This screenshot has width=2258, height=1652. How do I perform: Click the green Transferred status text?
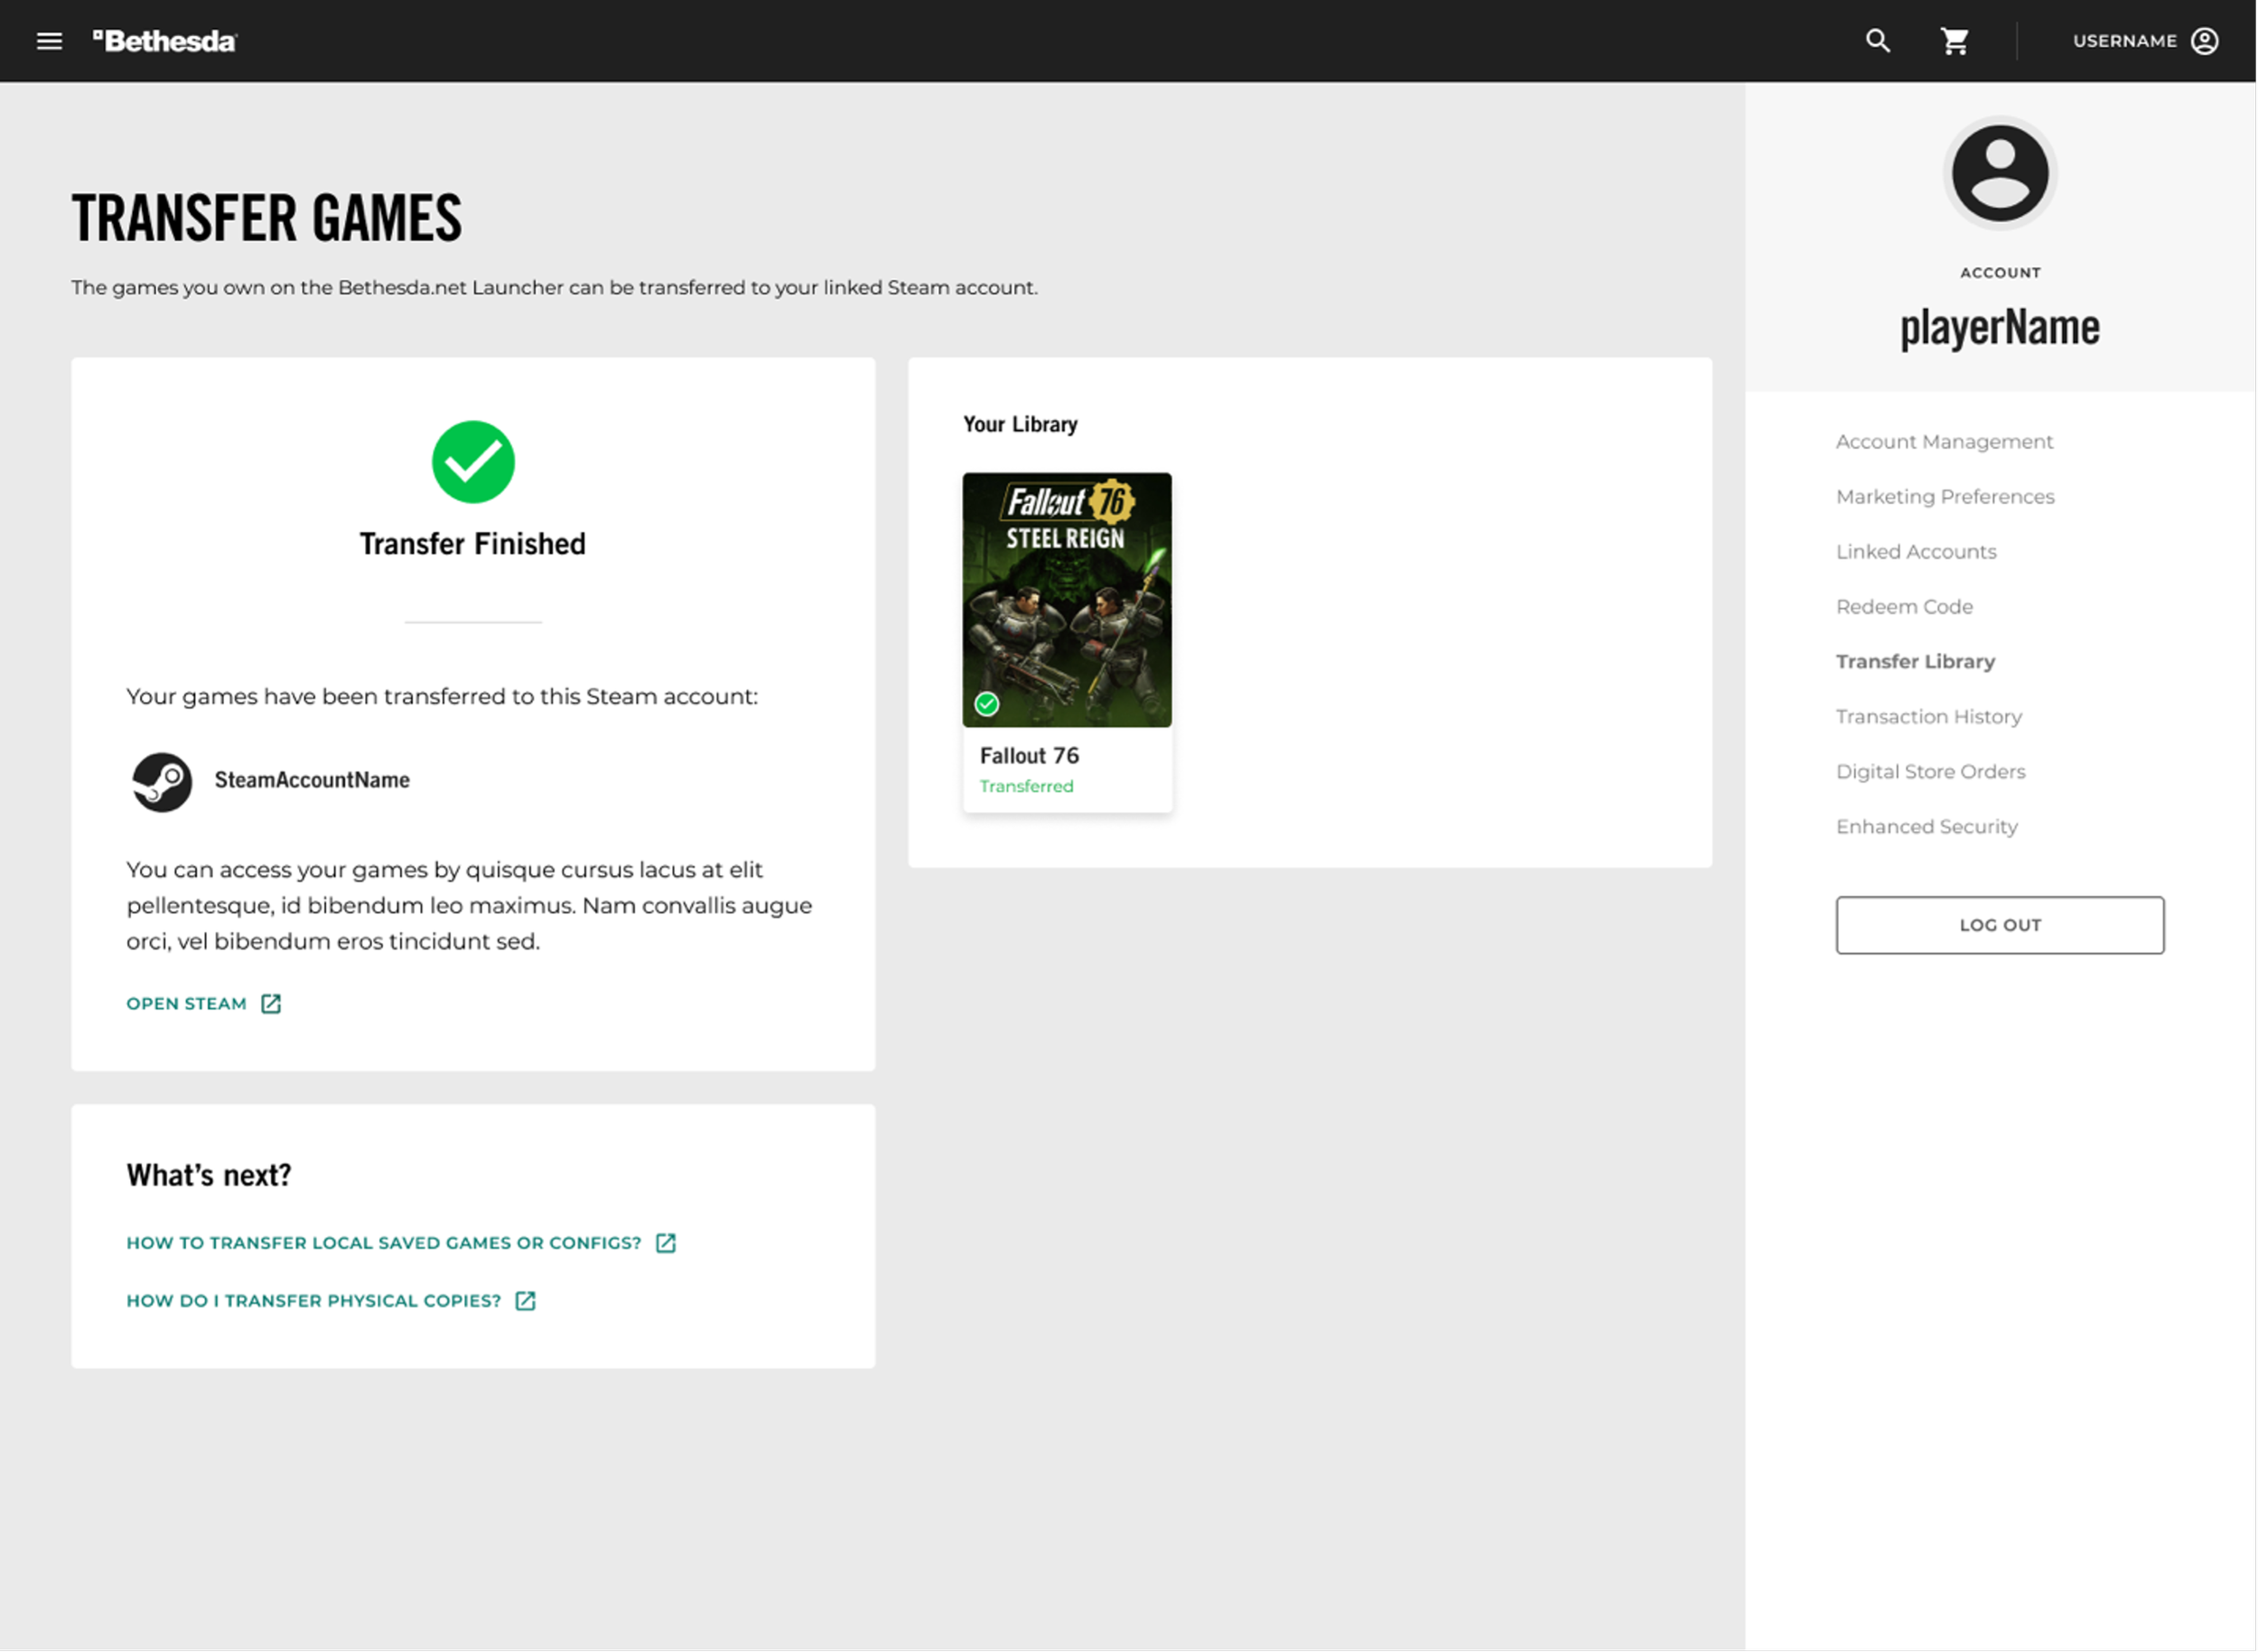(1027, 787)
